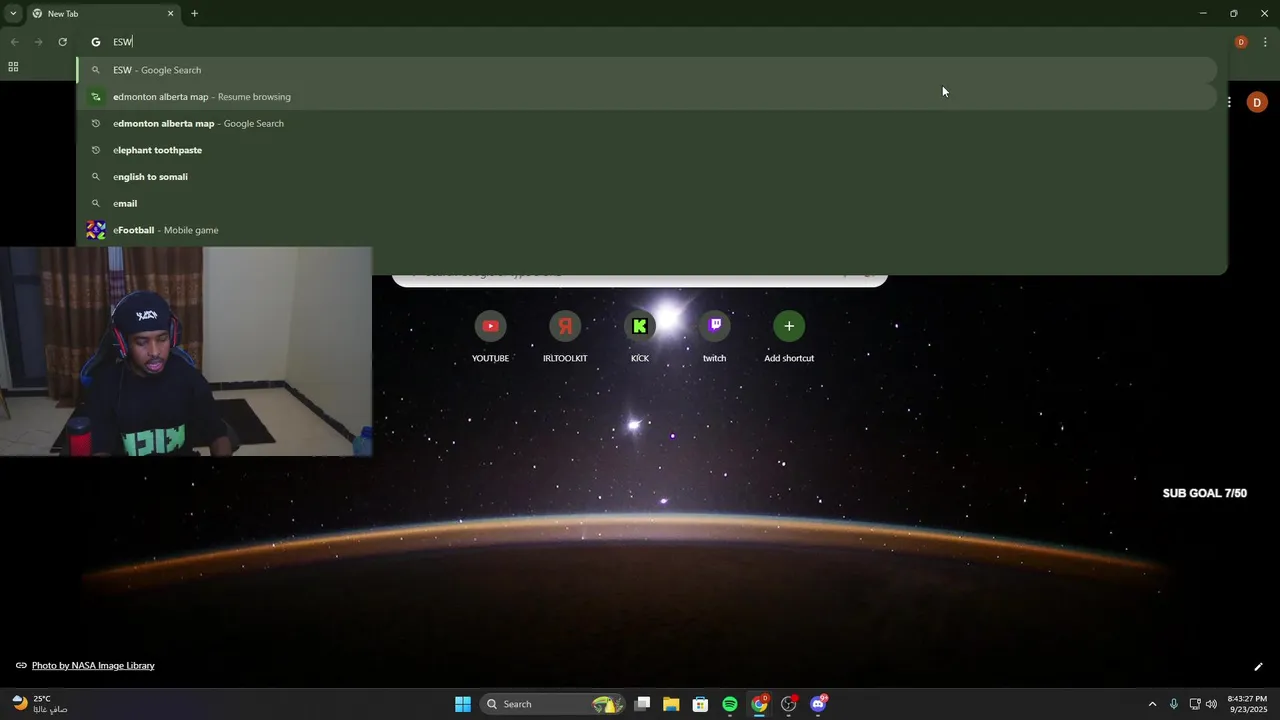This screenshot has width=1280, height=720.
Task: Open the Windows Start menu
Action: pos(463,704)
